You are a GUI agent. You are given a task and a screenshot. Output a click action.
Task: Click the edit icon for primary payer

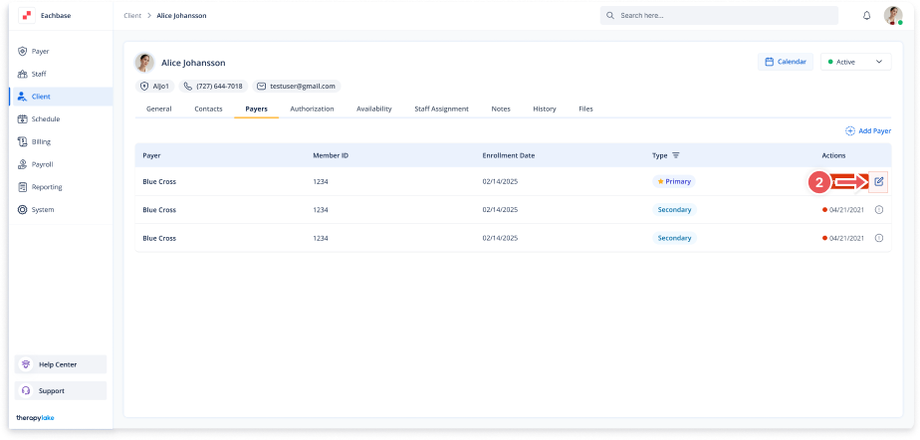click(x=879, y=181)
